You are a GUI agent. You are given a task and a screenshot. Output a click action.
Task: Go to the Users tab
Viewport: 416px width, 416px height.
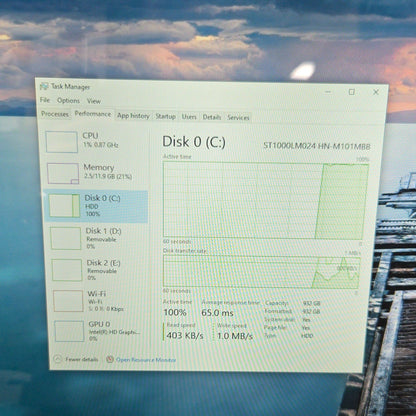pyautogui.click(x=189, y=117)
